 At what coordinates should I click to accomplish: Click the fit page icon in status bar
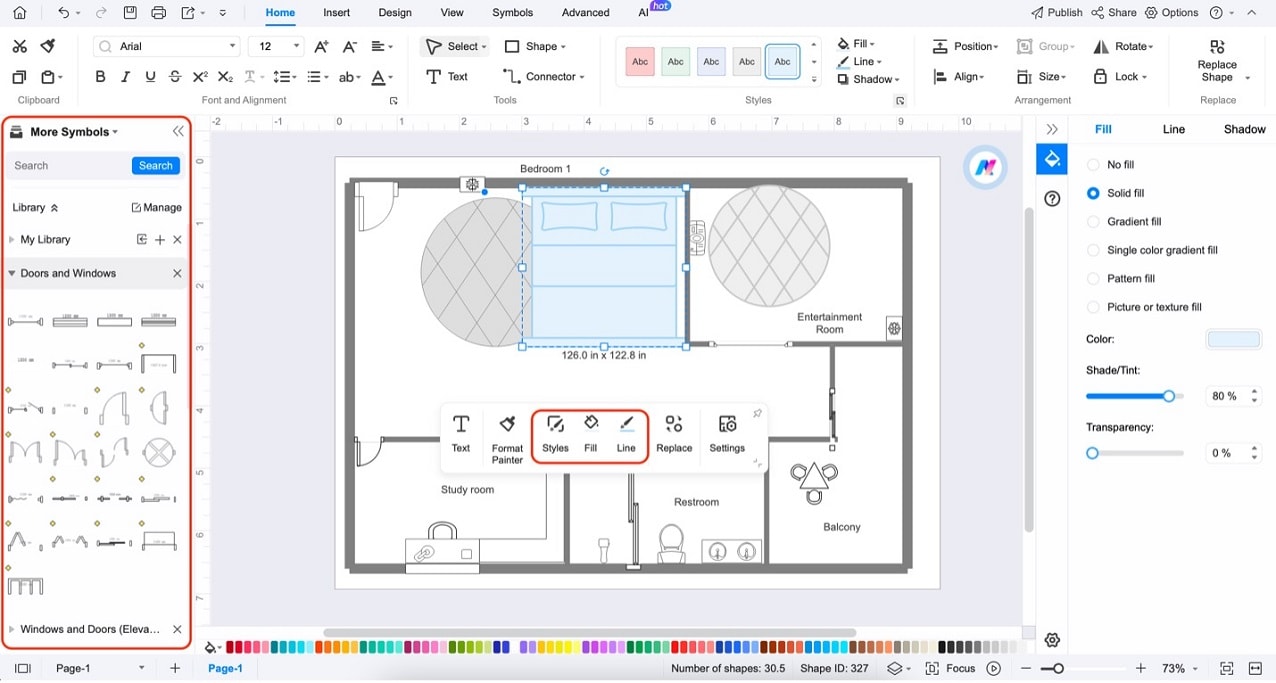coord(1227,668)
